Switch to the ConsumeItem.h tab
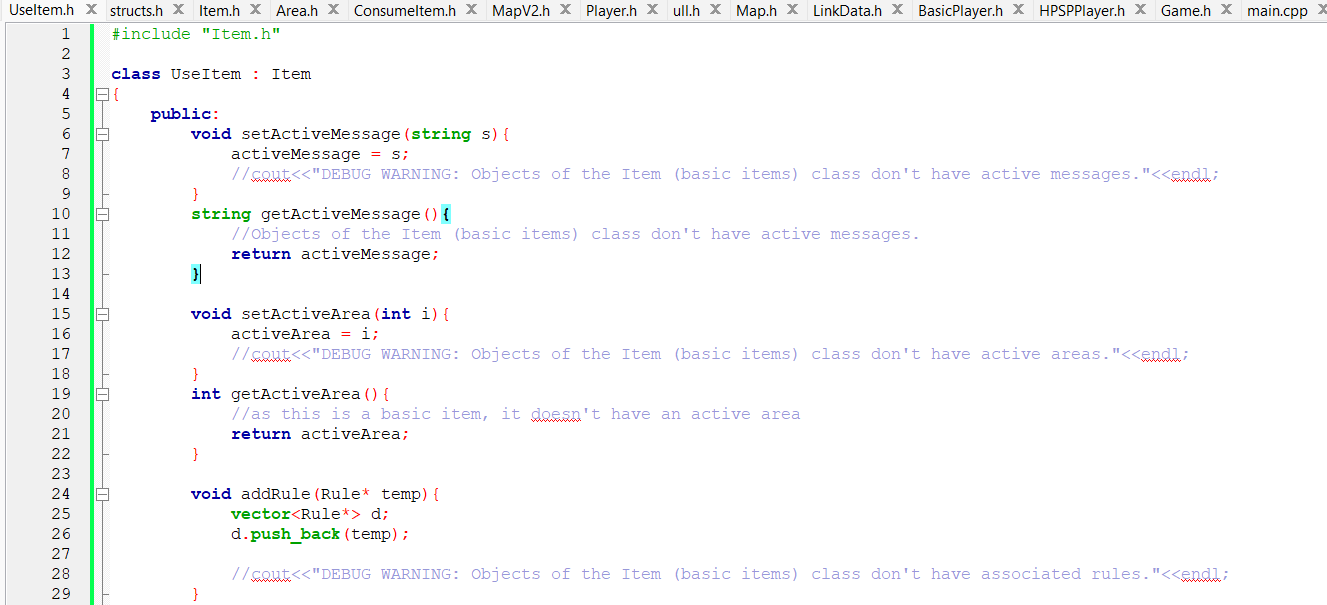Screen dimensions: 1327x605 404,9
